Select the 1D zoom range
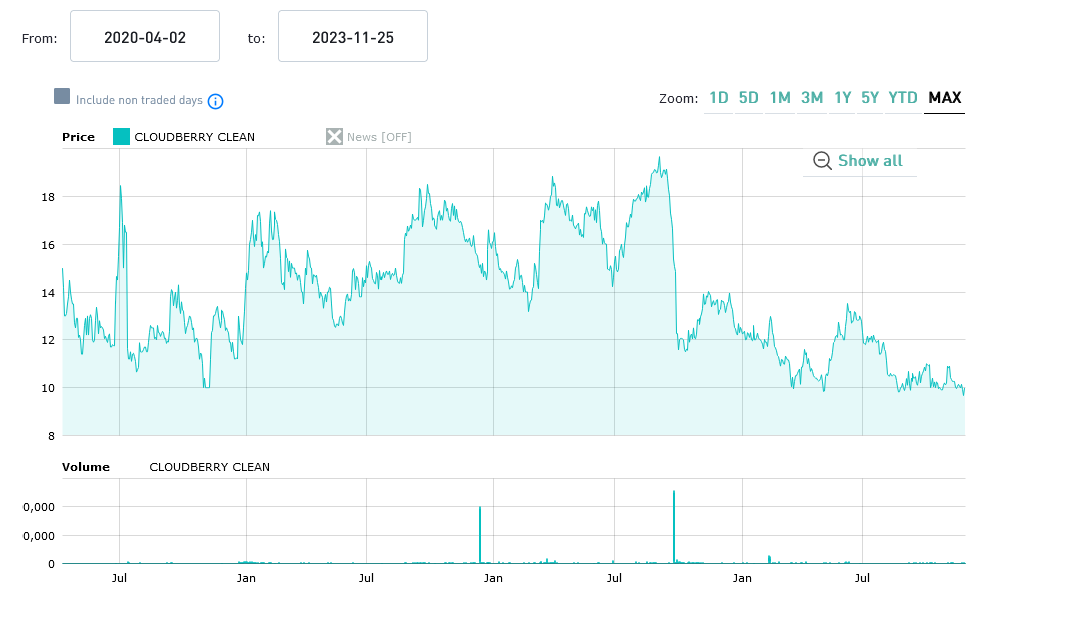Screen dimensions: 1074x639 718,98
